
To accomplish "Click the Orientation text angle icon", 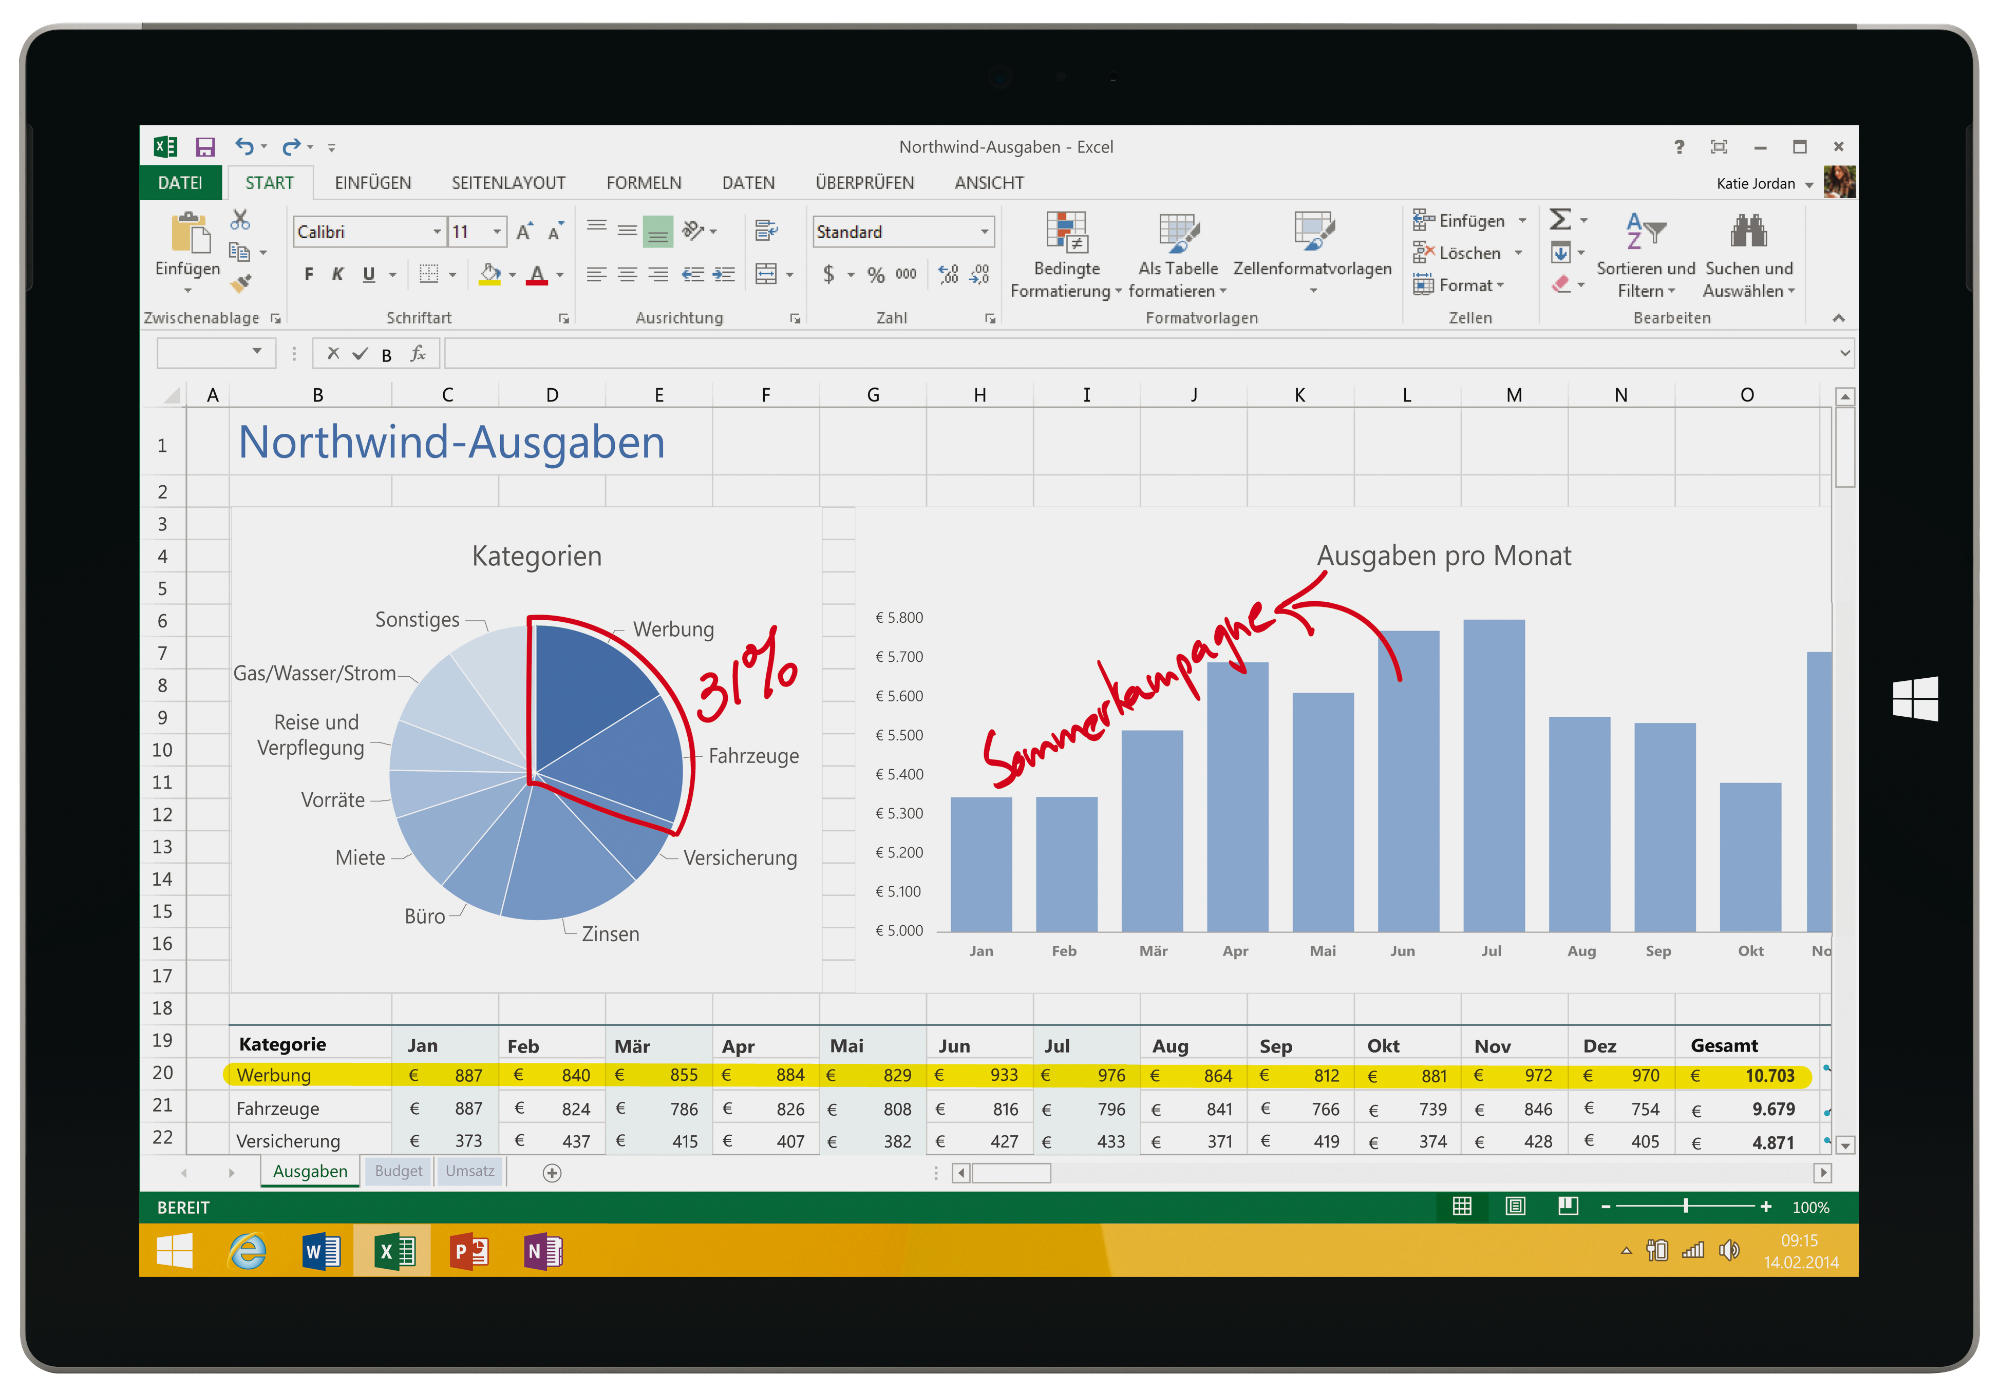I will [693, 231].
